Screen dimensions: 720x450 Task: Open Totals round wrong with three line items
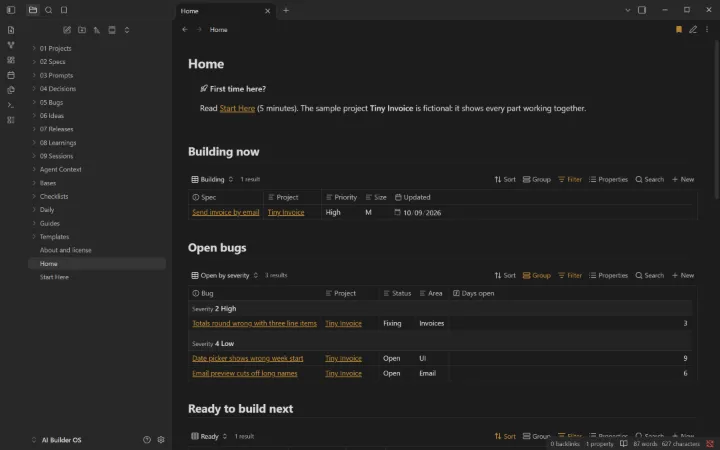(x=254, y=323)
